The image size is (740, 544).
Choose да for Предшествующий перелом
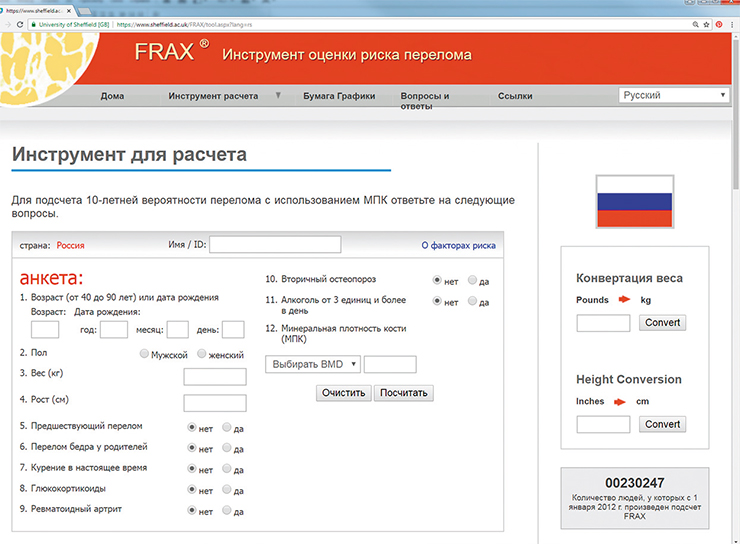227,427
